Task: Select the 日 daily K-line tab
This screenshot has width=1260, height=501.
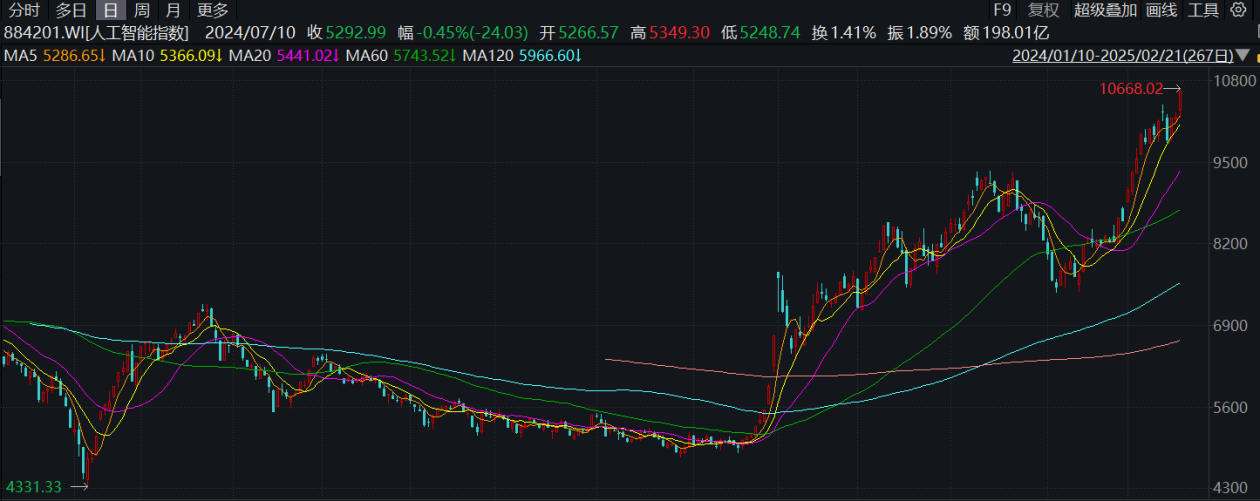Action: (x=110, y=11)
